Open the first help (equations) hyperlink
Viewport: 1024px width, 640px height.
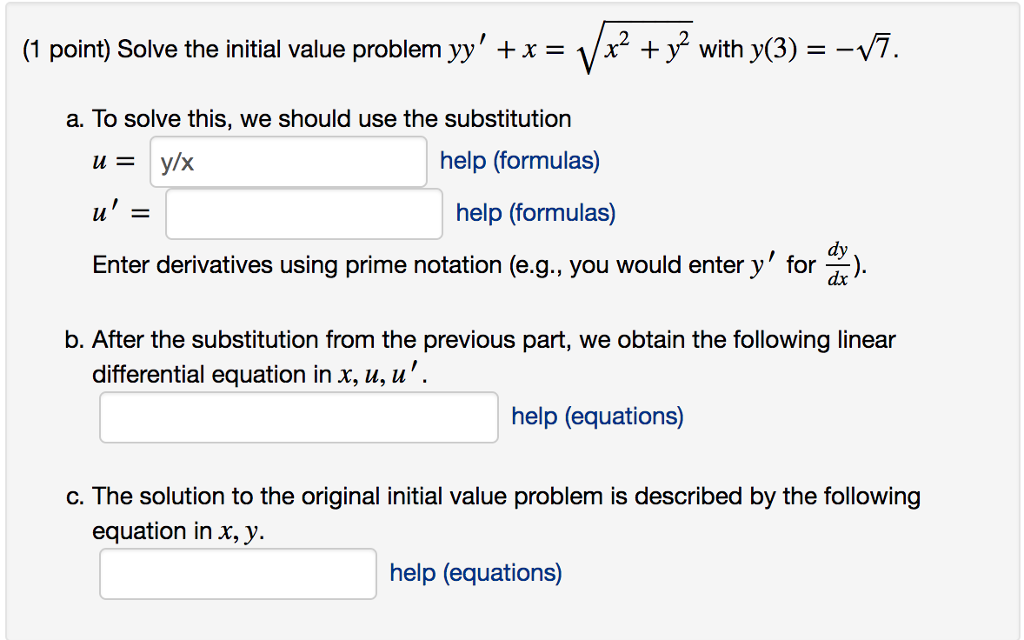coord(596,416)
